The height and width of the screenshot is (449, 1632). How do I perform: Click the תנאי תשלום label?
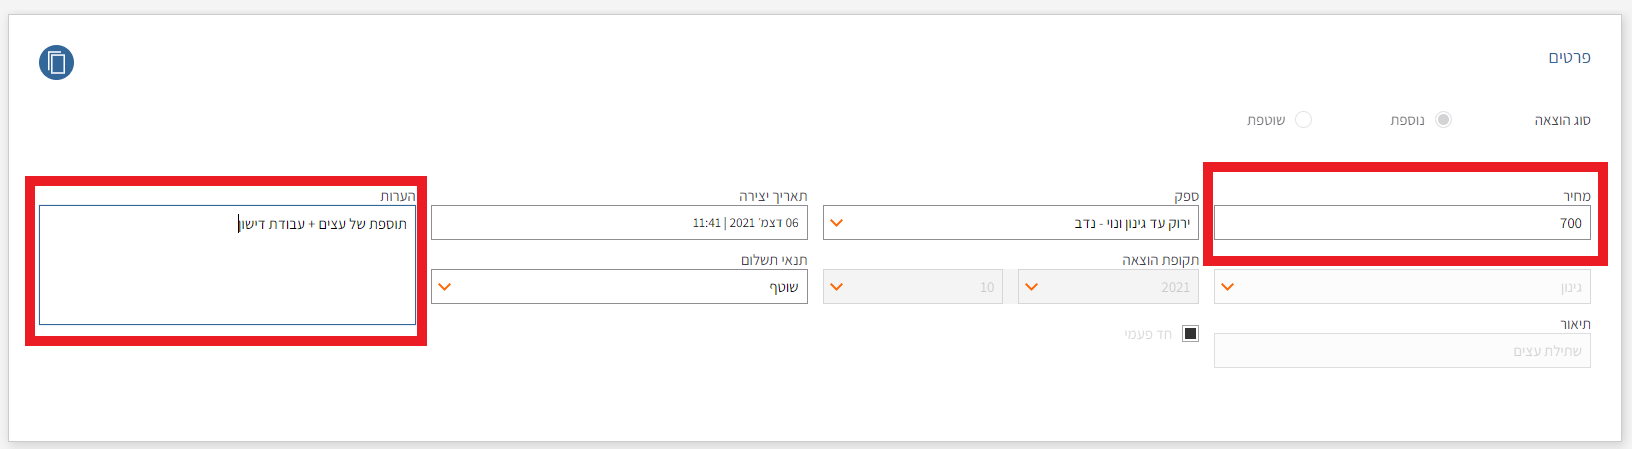[773, 260]
